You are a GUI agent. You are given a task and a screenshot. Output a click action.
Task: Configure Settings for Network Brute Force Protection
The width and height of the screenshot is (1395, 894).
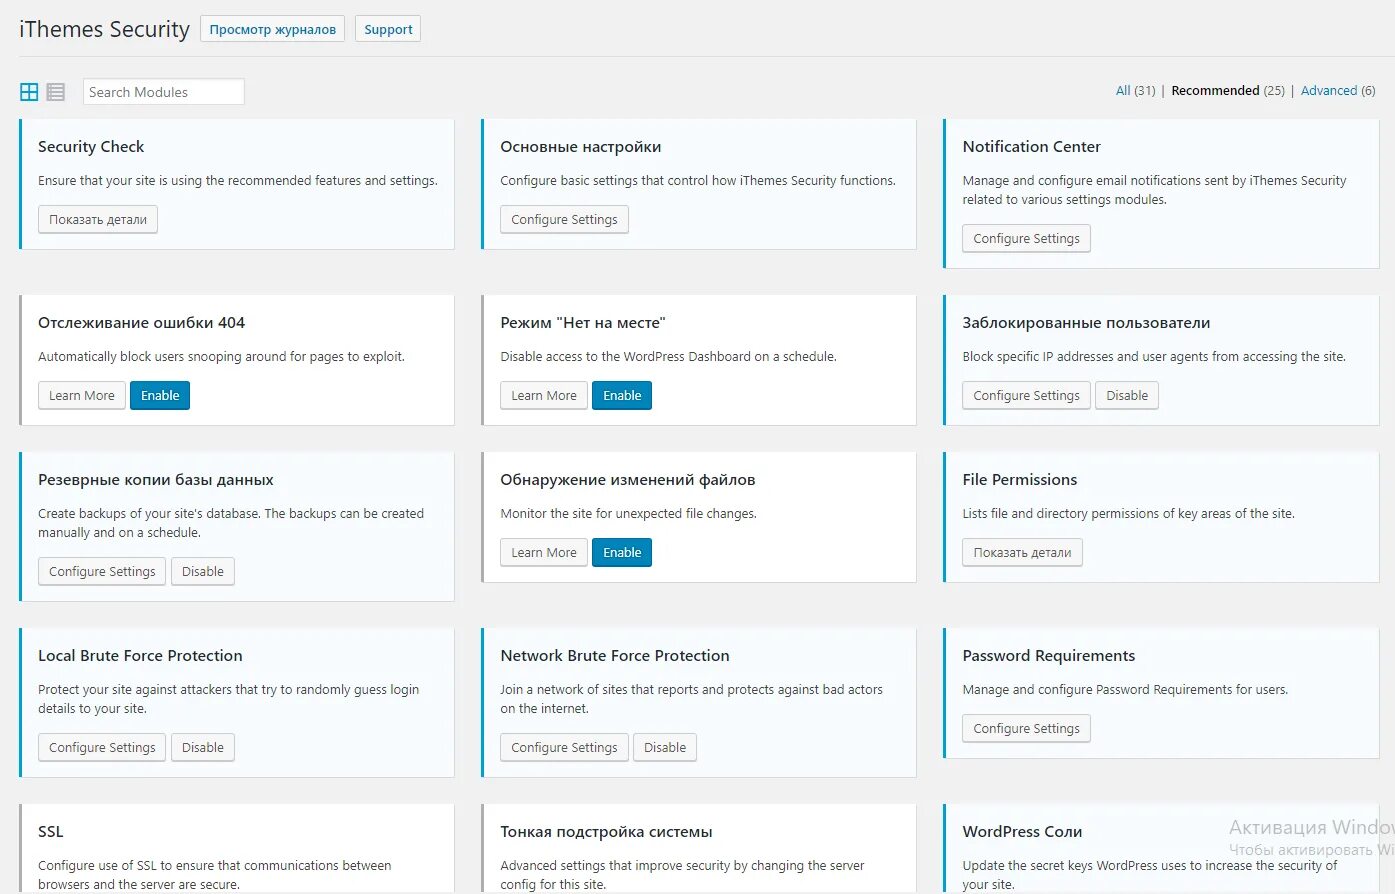pyautogui.click(x=564, y=748)
